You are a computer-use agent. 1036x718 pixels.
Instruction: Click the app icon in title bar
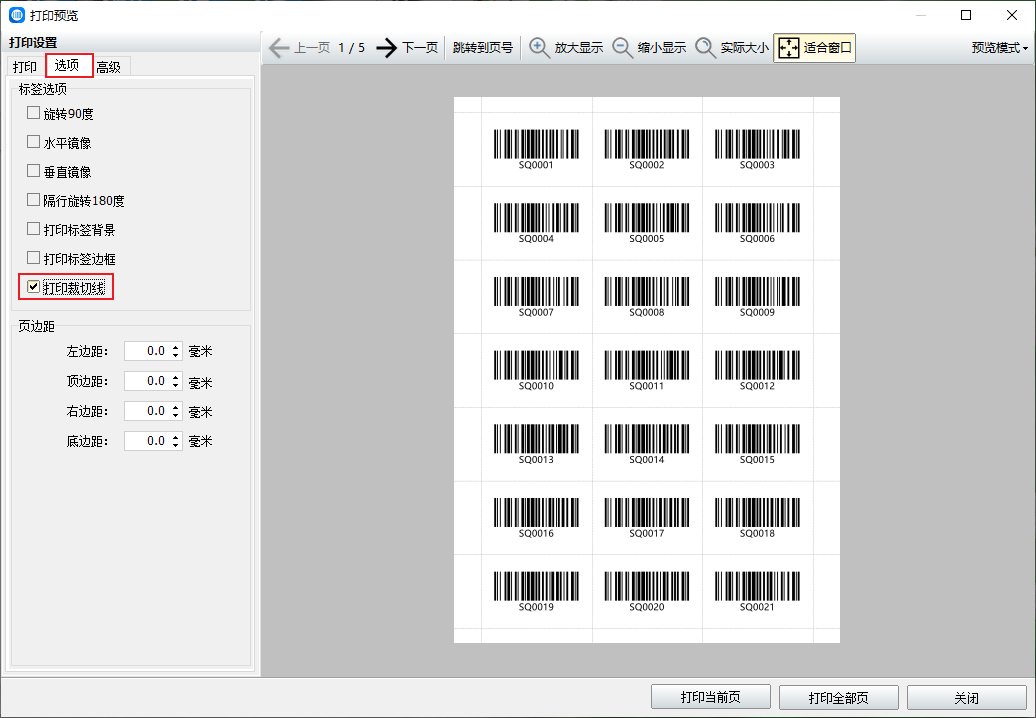coord(17,15)
